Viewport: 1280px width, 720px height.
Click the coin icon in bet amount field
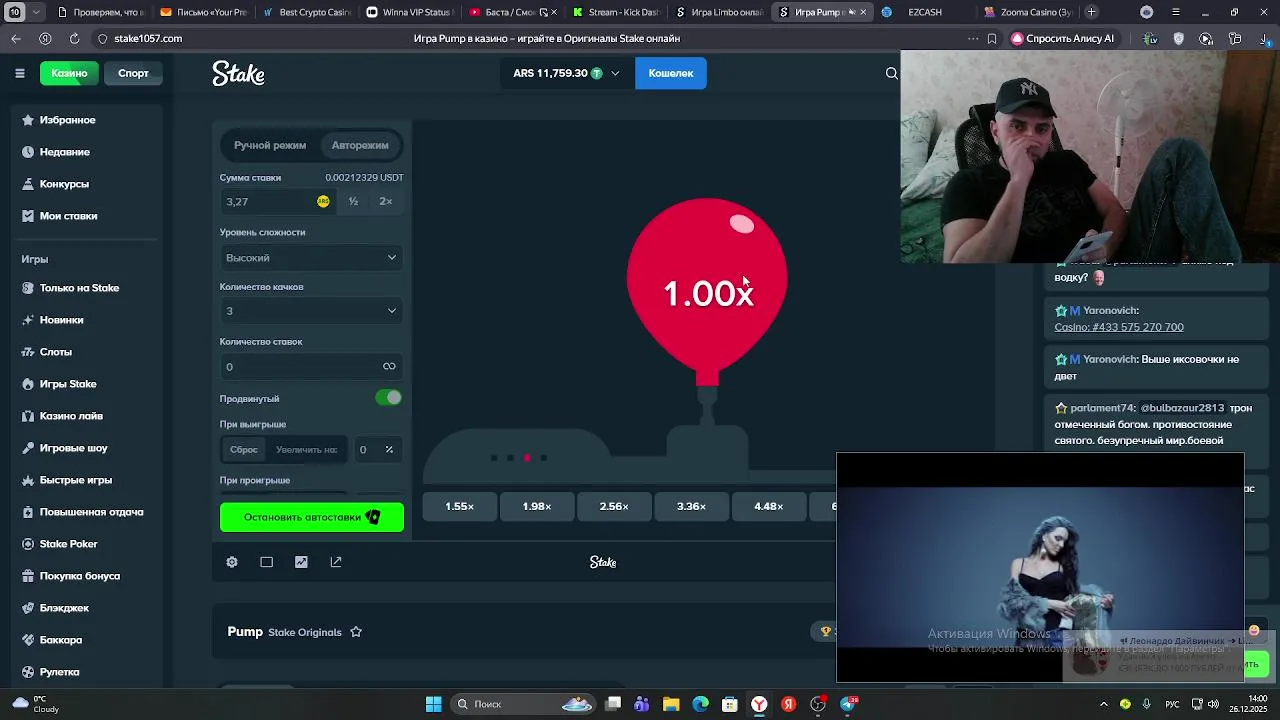323,201
